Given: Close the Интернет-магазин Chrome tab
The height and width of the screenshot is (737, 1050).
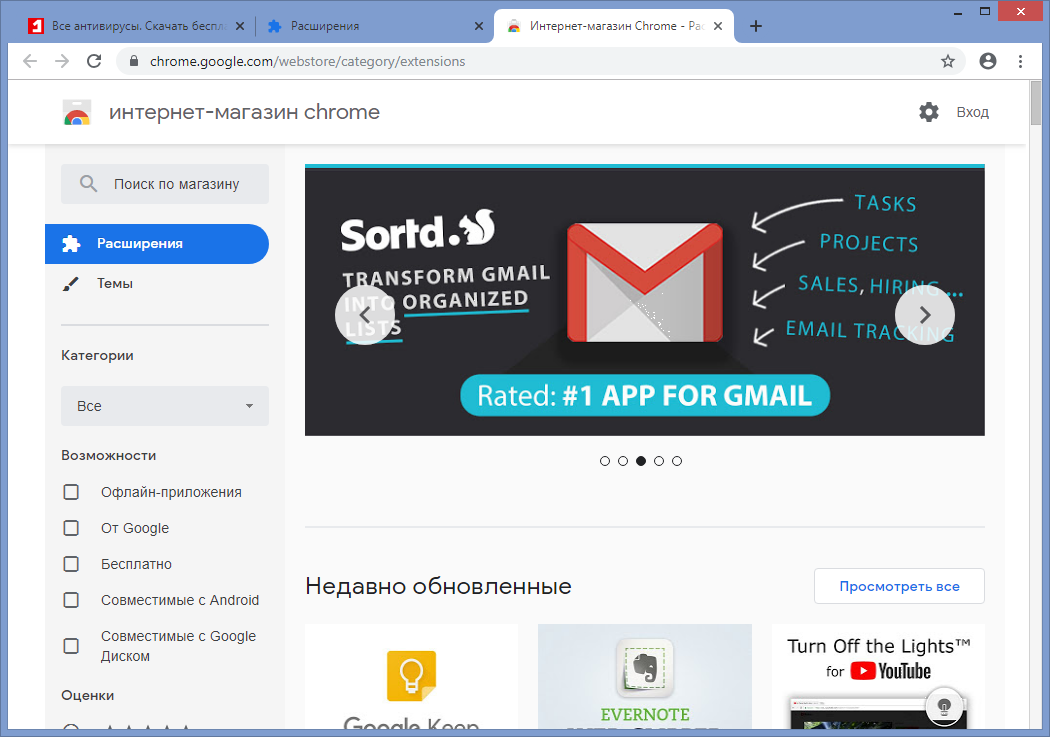Looking at the screenshot, I should point(718,26).
